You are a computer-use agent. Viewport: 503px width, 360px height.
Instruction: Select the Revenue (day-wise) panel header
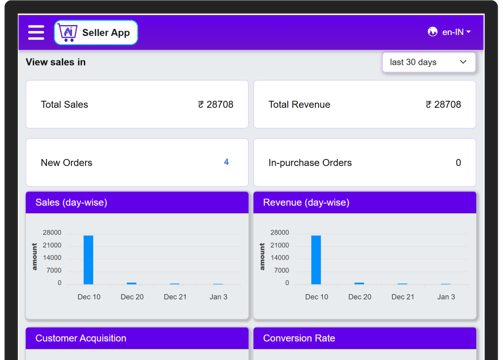(365, 203)
